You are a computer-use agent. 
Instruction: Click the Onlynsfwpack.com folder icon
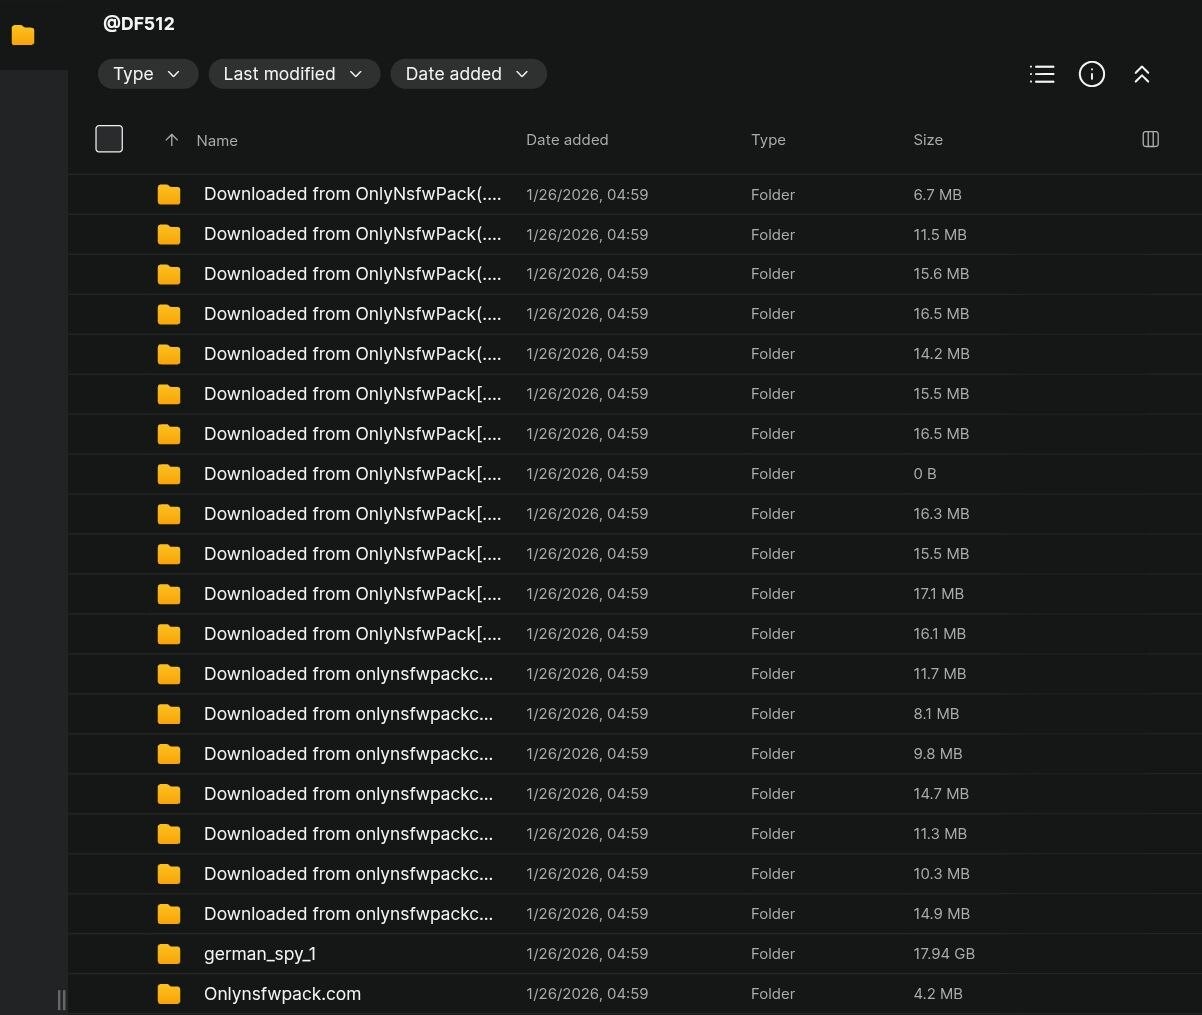169,994
